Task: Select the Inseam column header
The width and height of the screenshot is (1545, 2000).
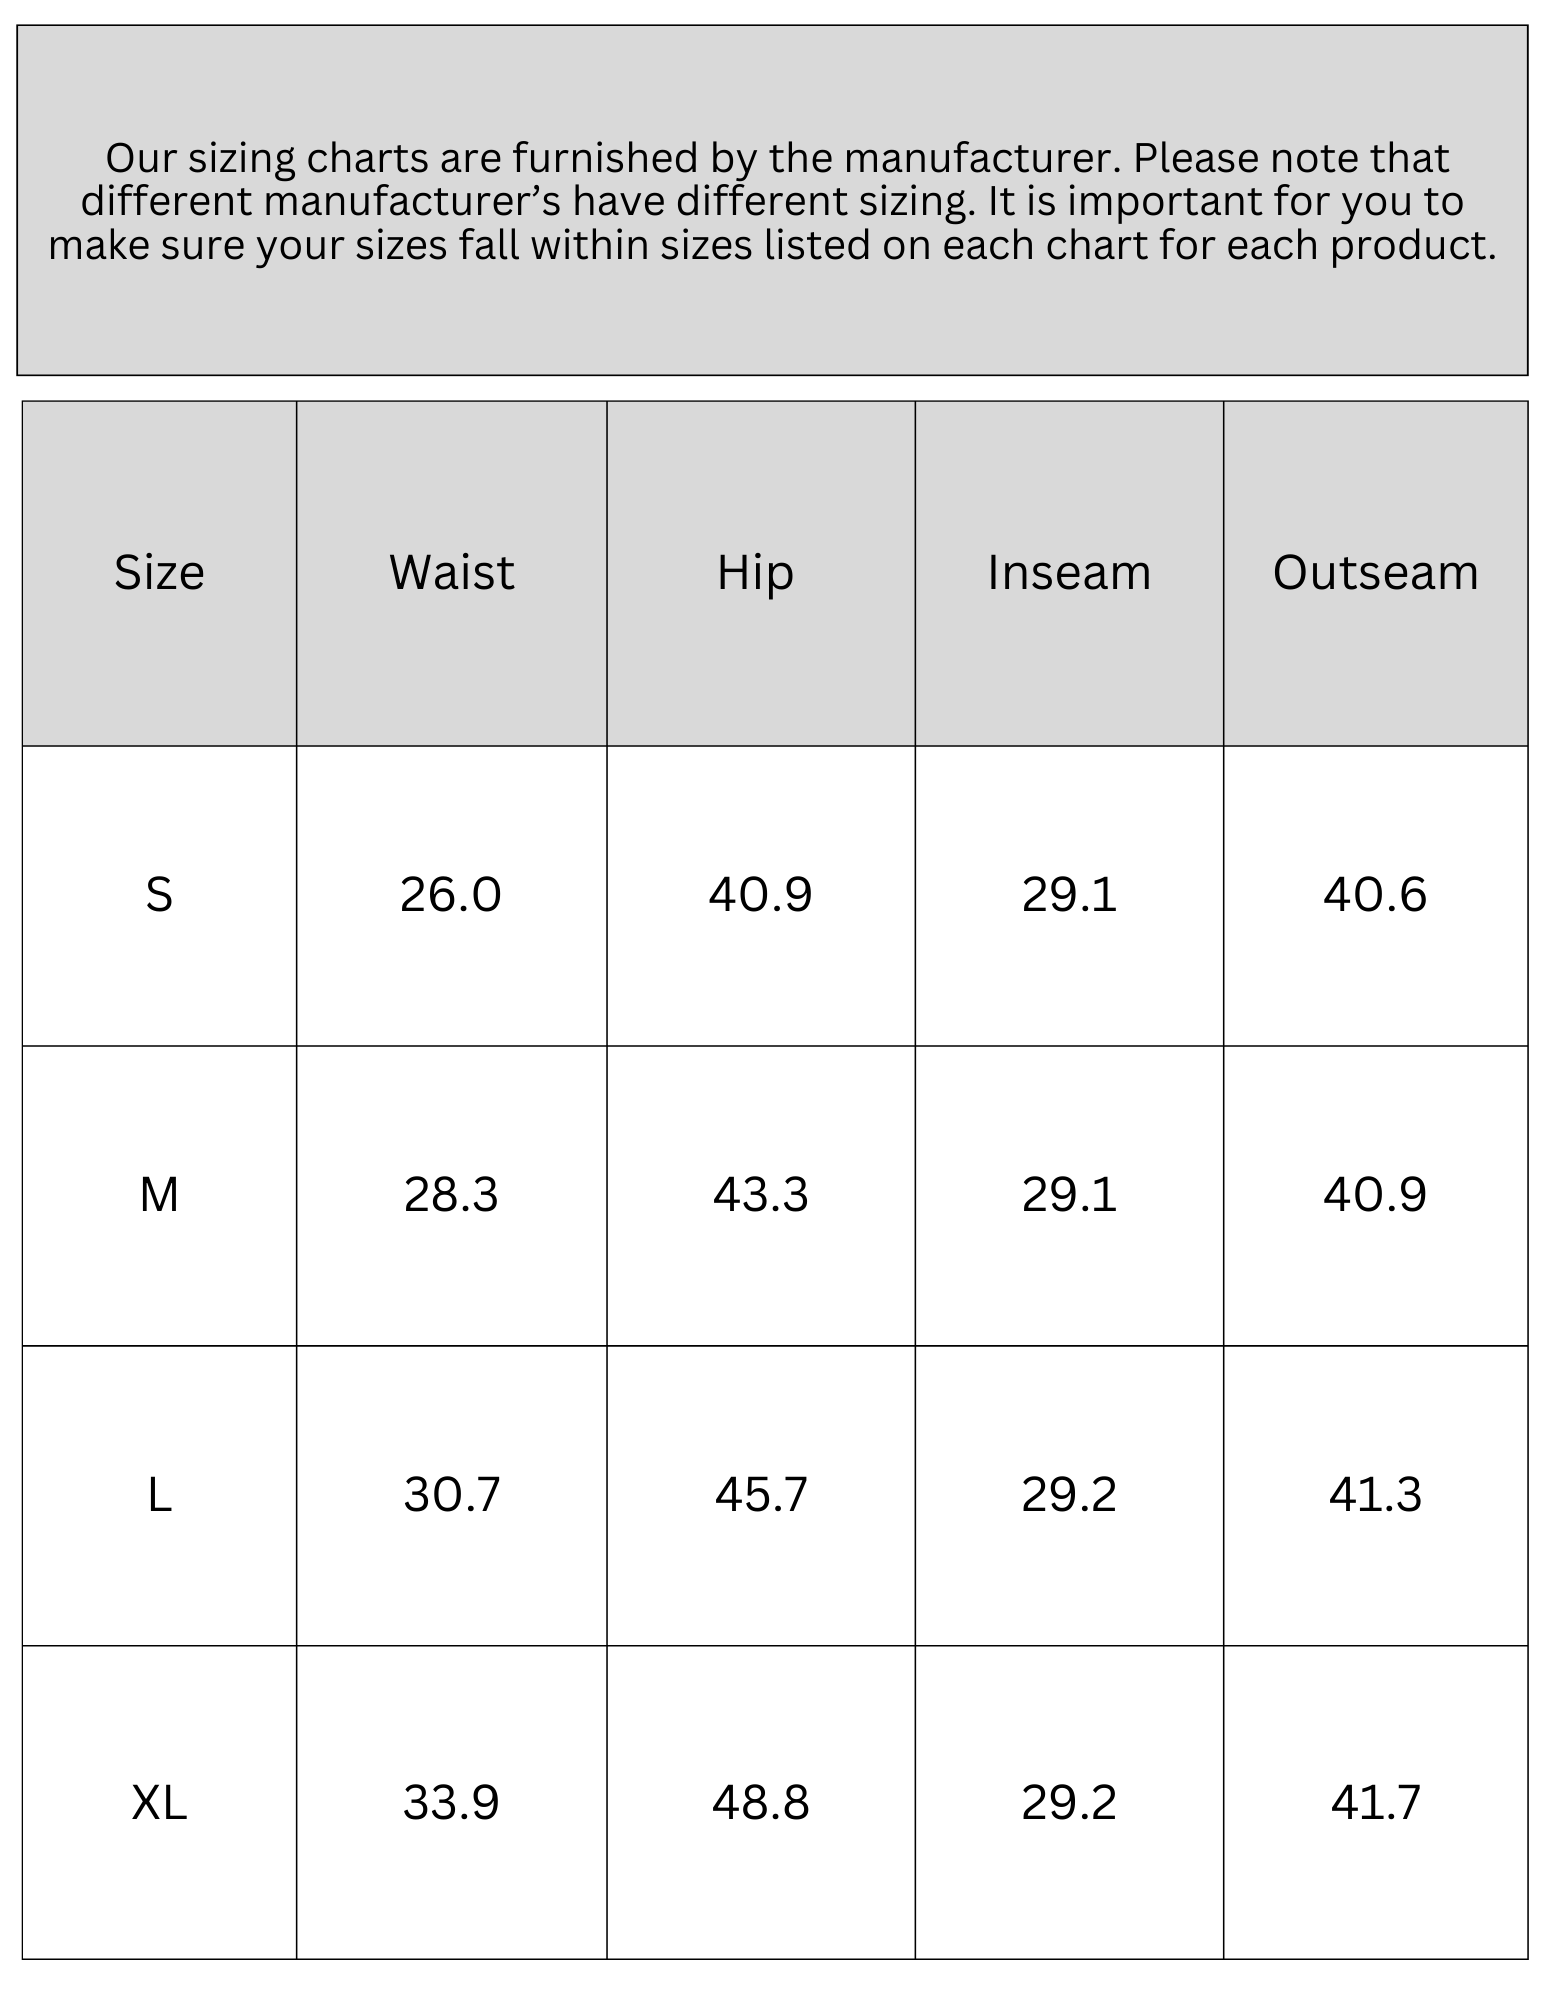Action: (1069, 573)
